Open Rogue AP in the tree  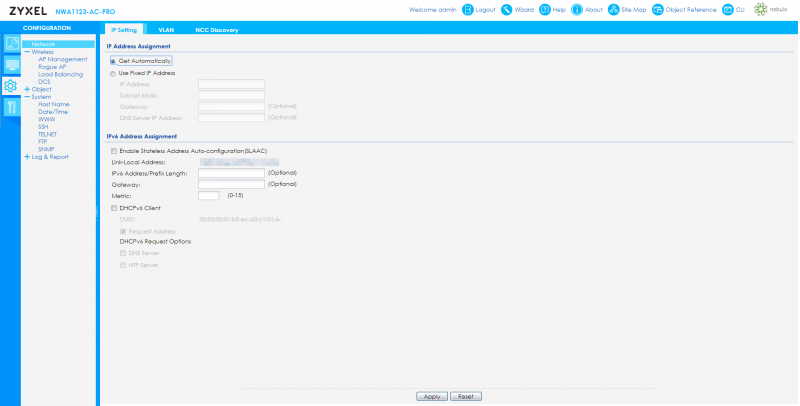(x=52, y=67)
